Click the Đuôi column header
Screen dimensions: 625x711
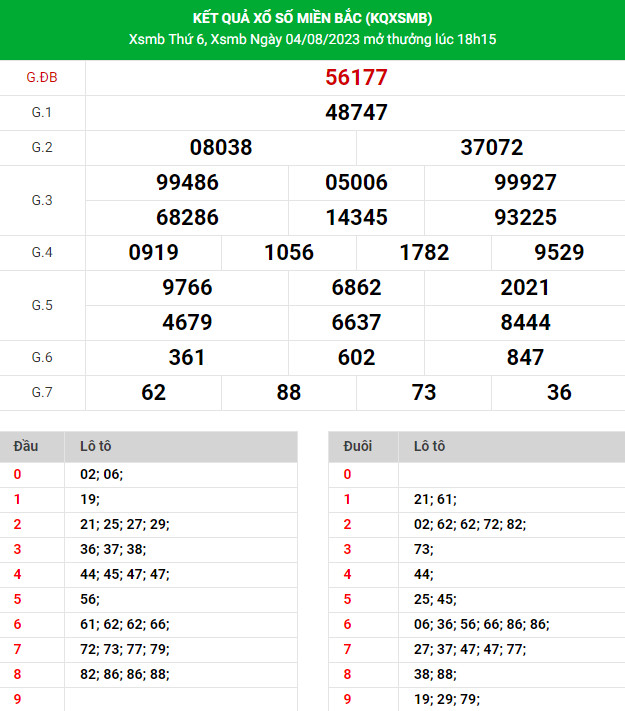(x=358, y=446)
